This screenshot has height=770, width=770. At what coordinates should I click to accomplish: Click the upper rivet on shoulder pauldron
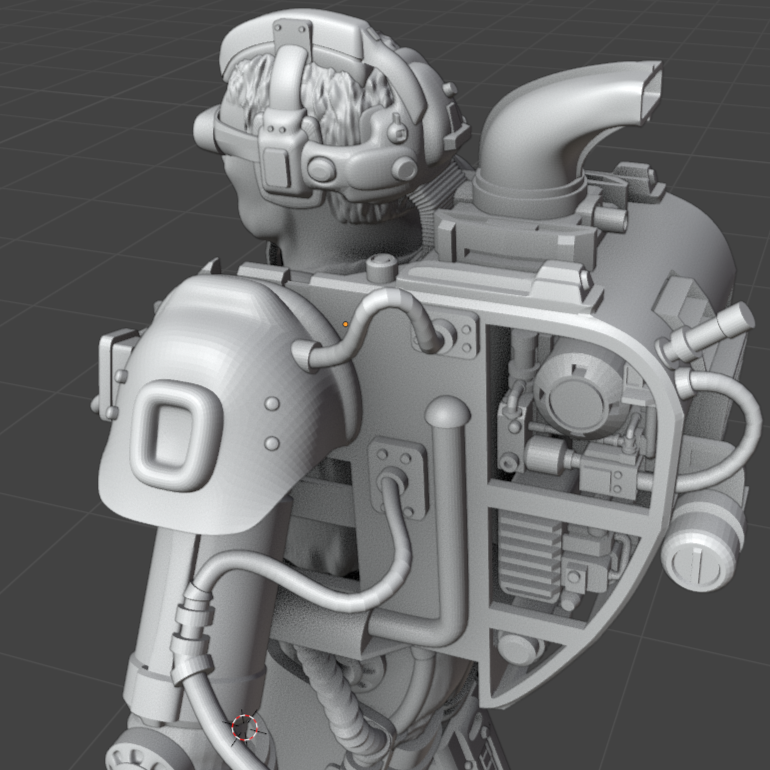pyautogui.click(x=272, y=404)
